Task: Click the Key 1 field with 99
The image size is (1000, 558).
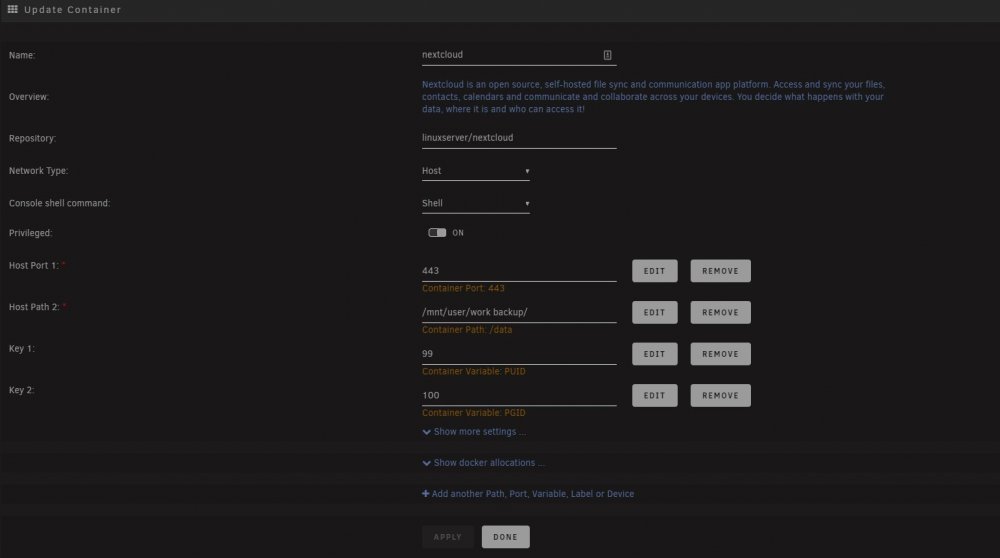Action: point(518,354)
